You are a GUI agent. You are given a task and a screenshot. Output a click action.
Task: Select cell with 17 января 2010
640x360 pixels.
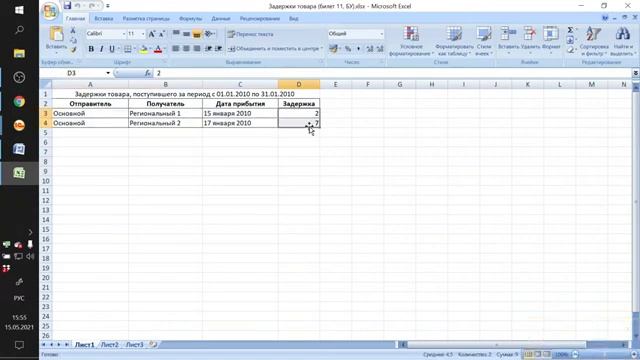click(240, 123)
